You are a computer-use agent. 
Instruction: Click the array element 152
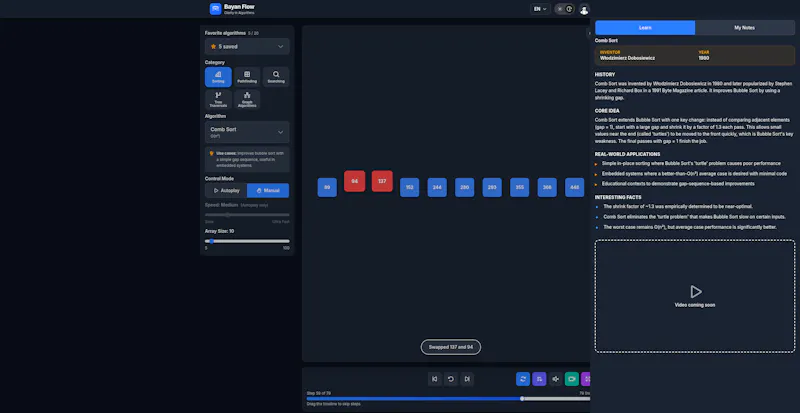click(x=410, y=187)
